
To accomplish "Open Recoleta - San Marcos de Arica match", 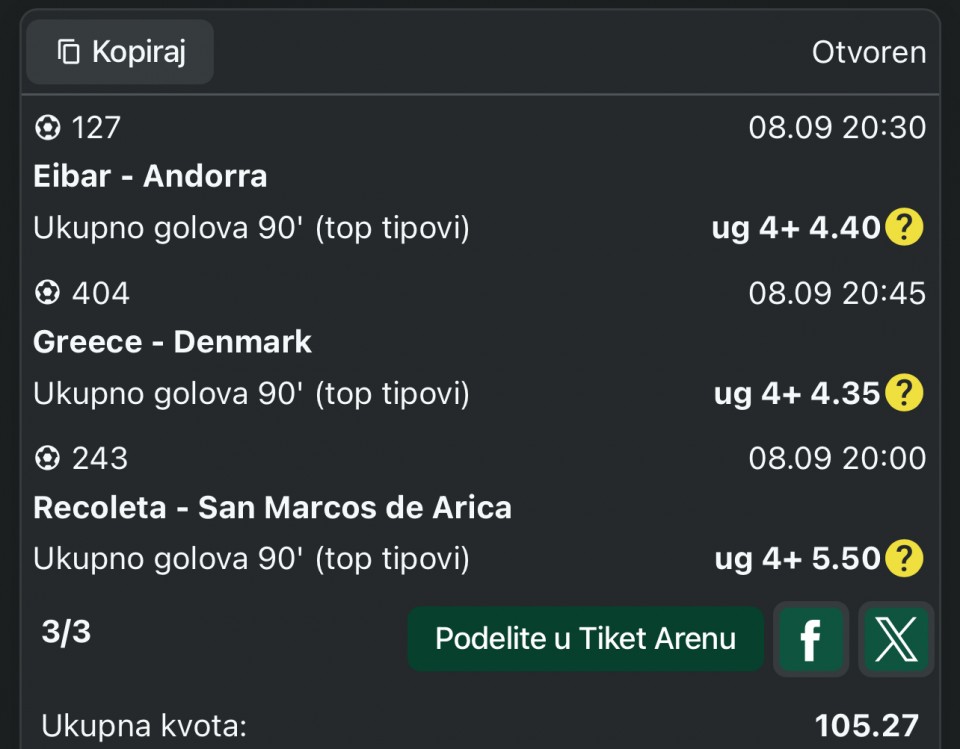I will click(x=272, y=507).
